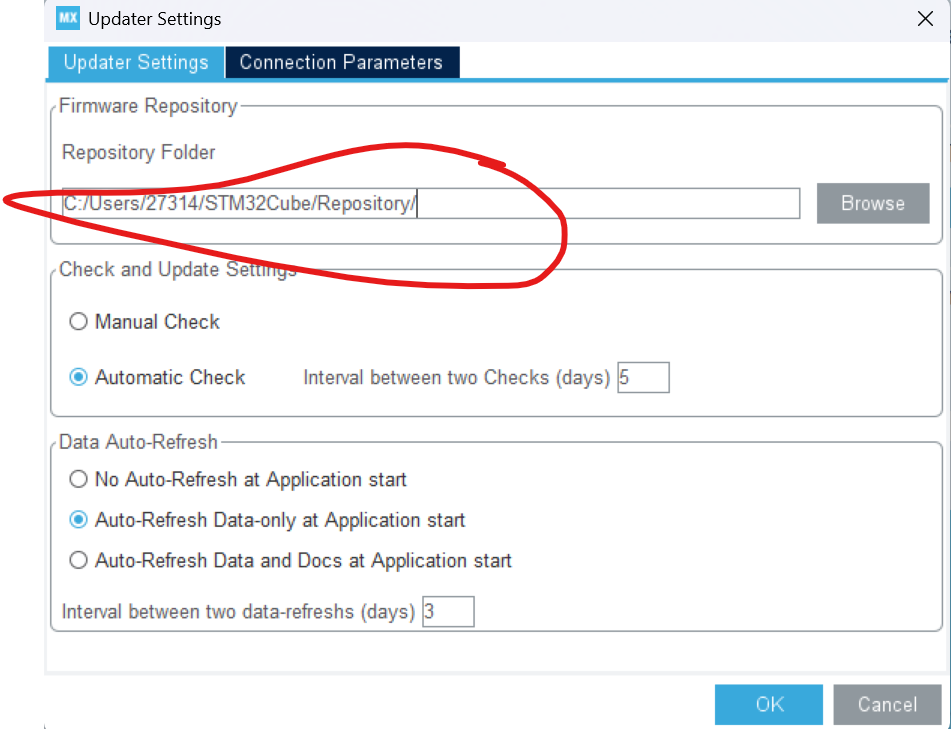Open the Connection Parameters tab
This screenshot has width=951, height=729.
pos(342,62)
